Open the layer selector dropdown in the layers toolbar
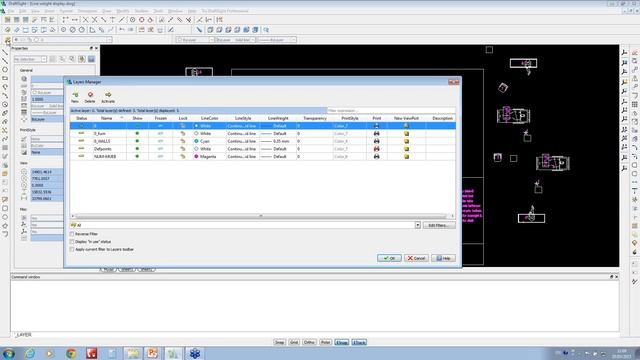Viewport: 640px width, 360px height. (x=109, y=40)
